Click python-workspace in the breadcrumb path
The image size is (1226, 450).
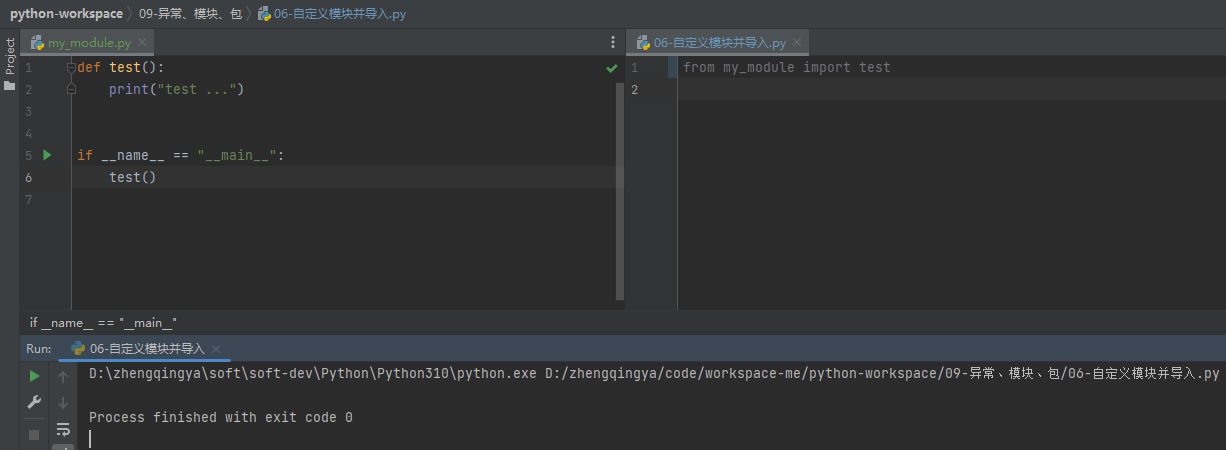(66, 14)
